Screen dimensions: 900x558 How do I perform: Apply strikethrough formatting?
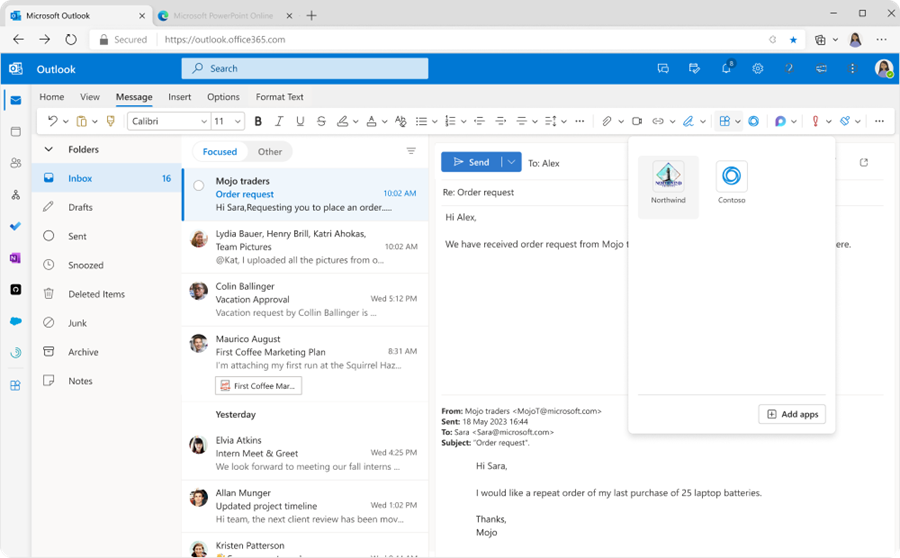tap(321, 121)
